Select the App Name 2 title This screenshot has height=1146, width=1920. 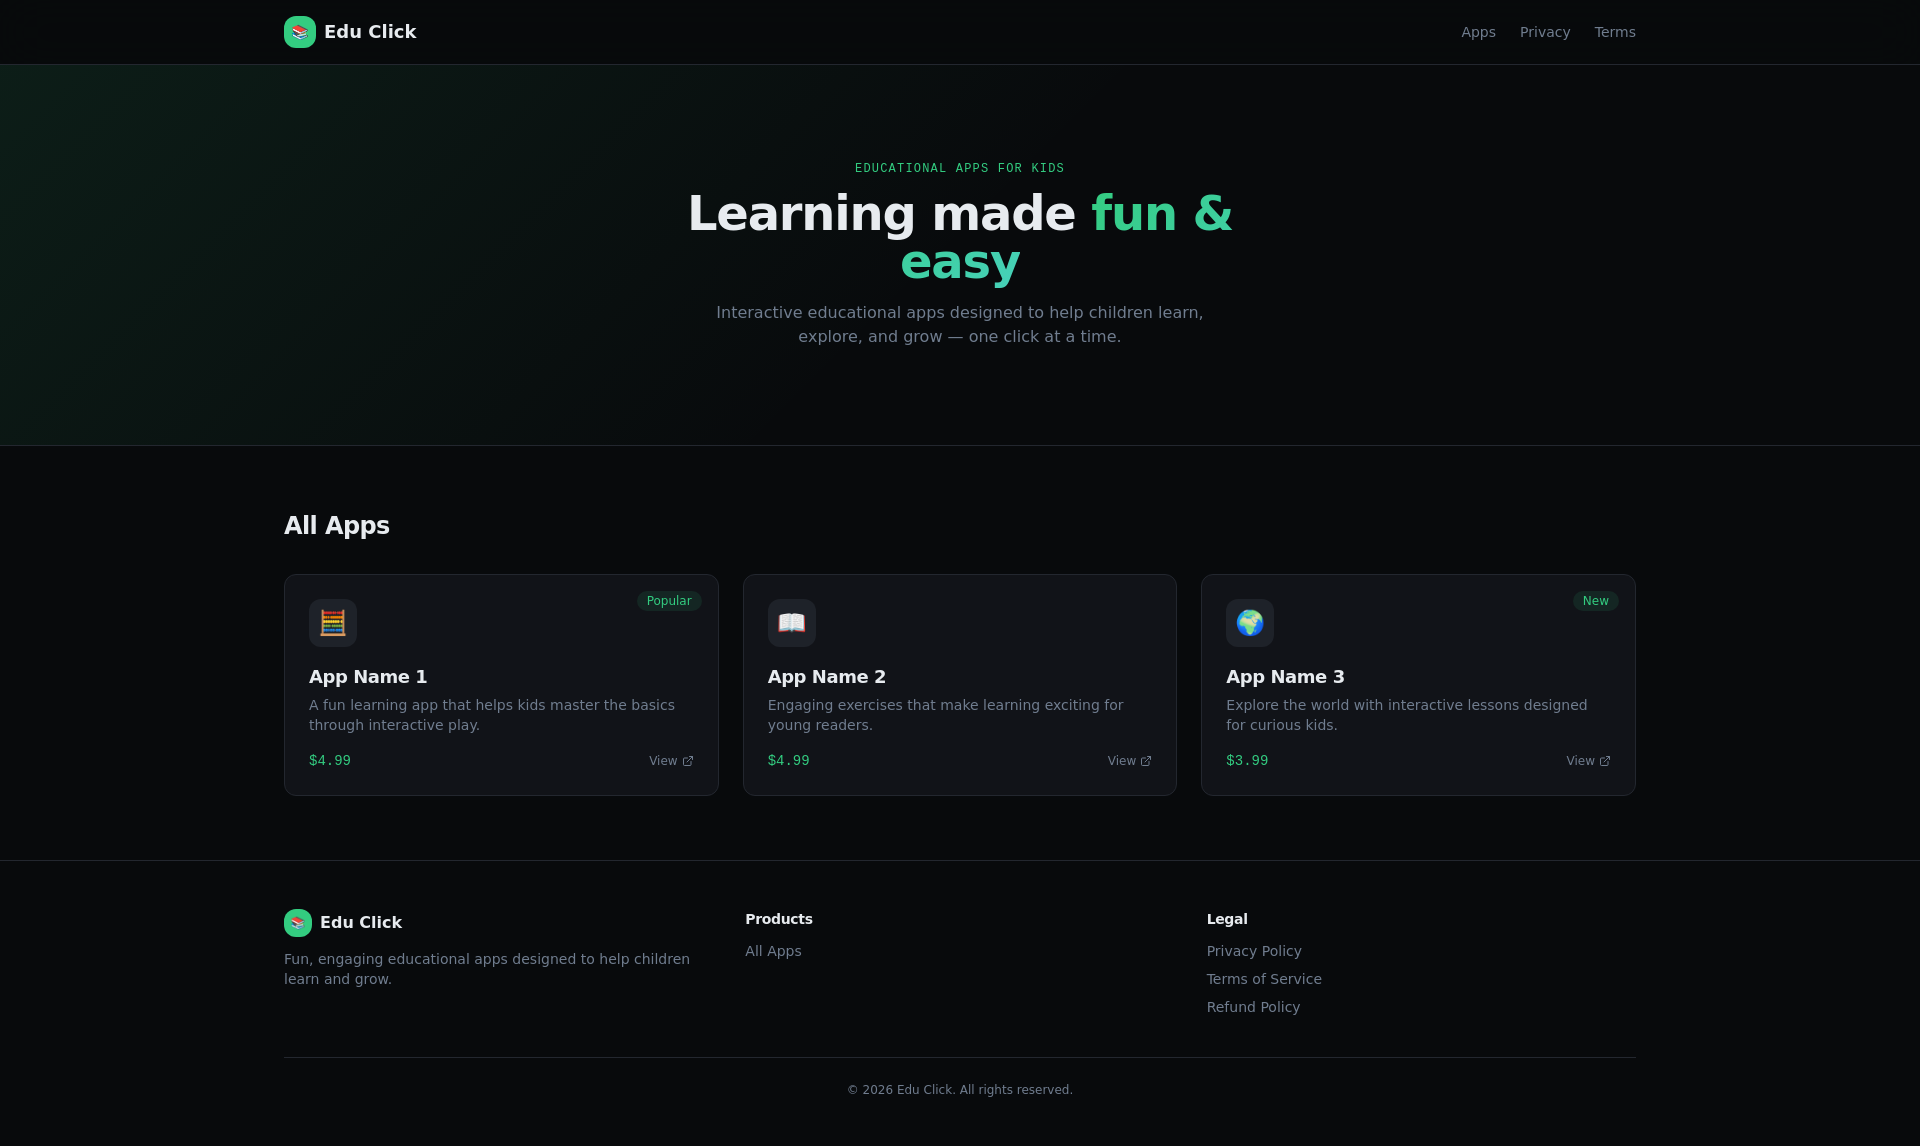click(827, 677)
